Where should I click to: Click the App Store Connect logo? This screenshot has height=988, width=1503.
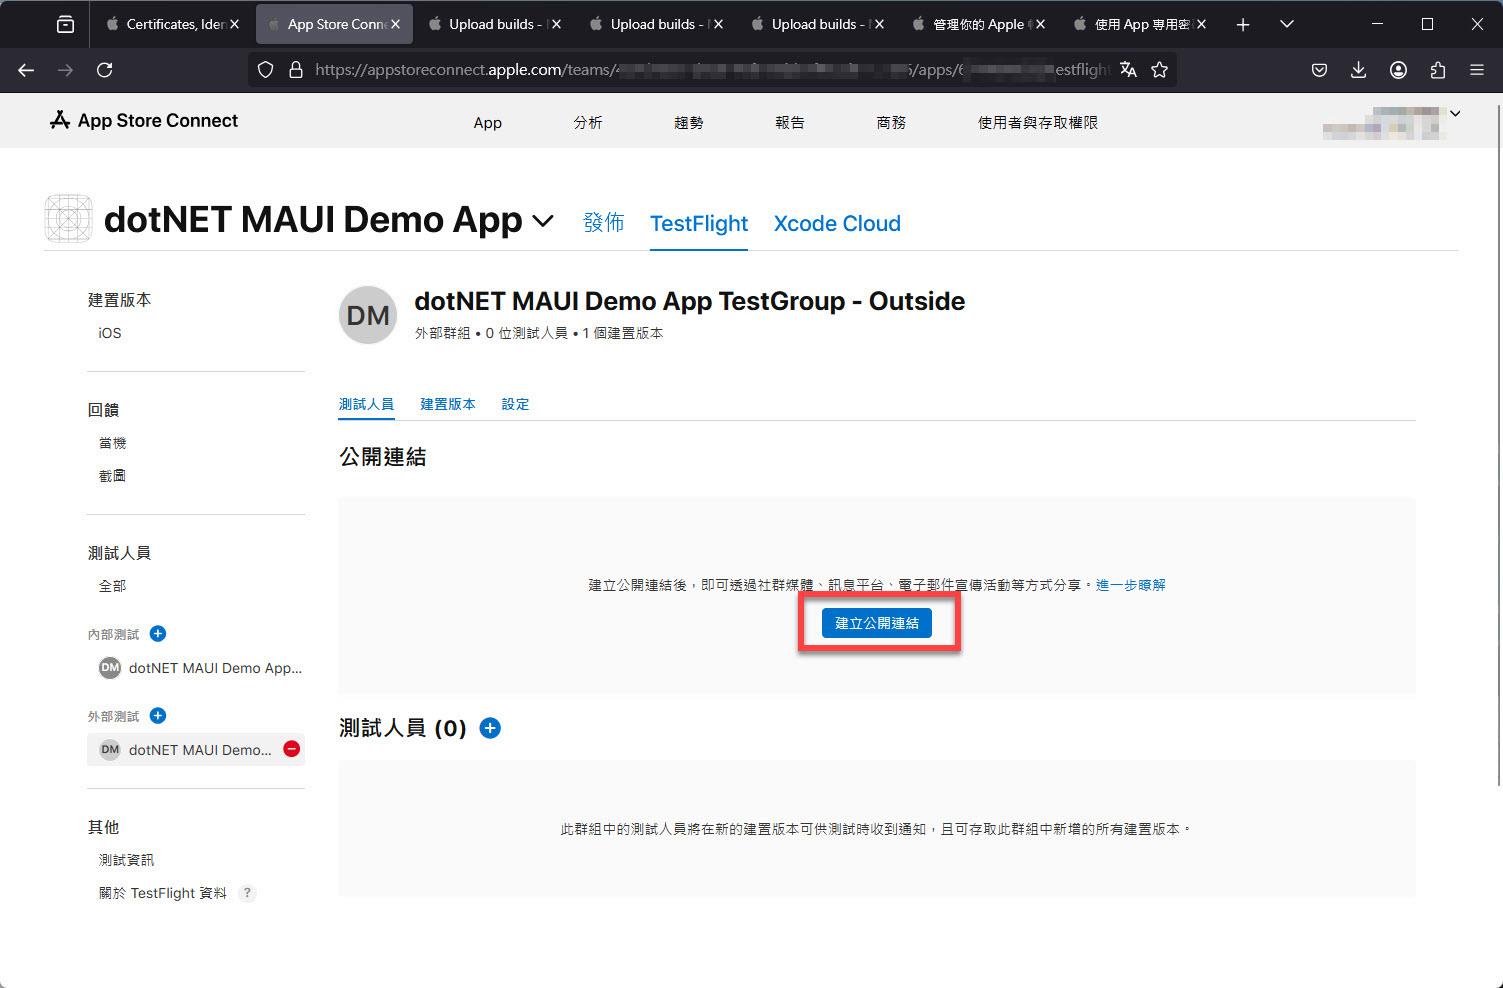click(144, 120)
